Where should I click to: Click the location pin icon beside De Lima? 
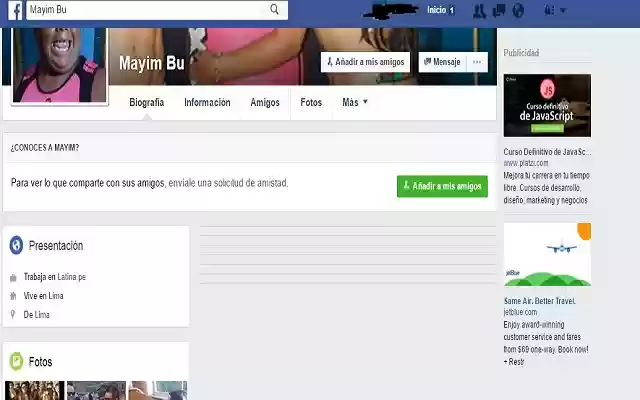coord(13,315)
